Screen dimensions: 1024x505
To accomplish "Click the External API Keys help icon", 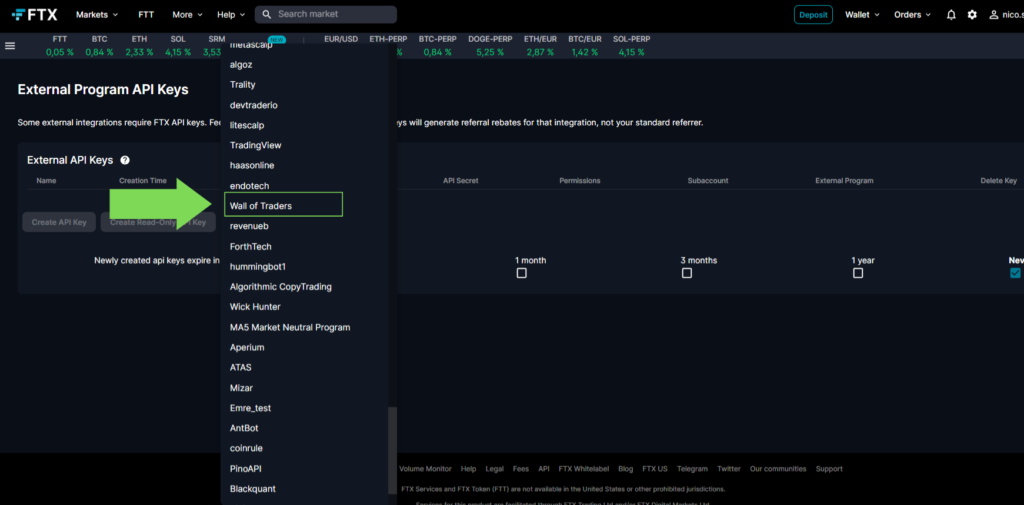I will (125, 160).
